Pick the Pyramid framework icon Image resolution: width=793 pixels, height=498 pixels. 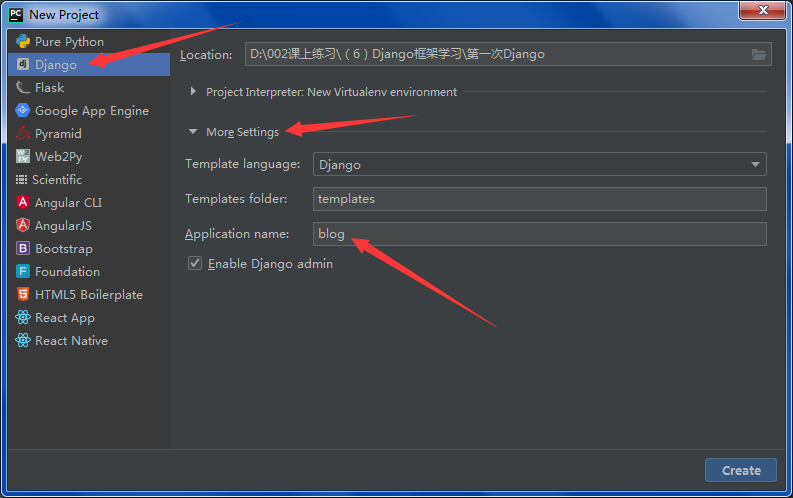[23, 133]
